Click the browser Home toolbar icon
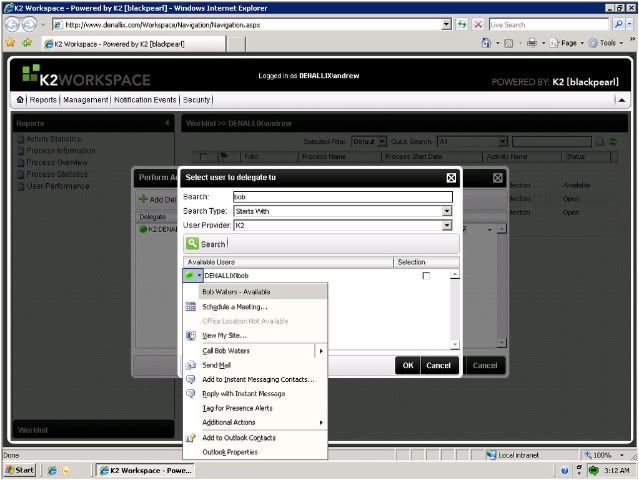 pyautogui.click(x=486, y=43)
